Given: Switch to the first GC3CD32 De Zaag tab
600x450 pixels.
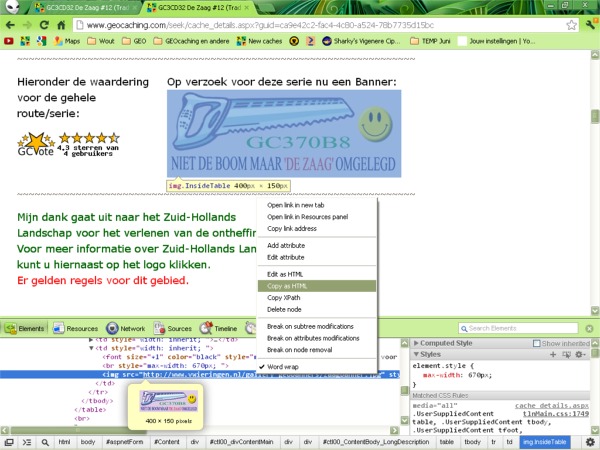Looking at the screenshot, I should (x=86, y=7).
